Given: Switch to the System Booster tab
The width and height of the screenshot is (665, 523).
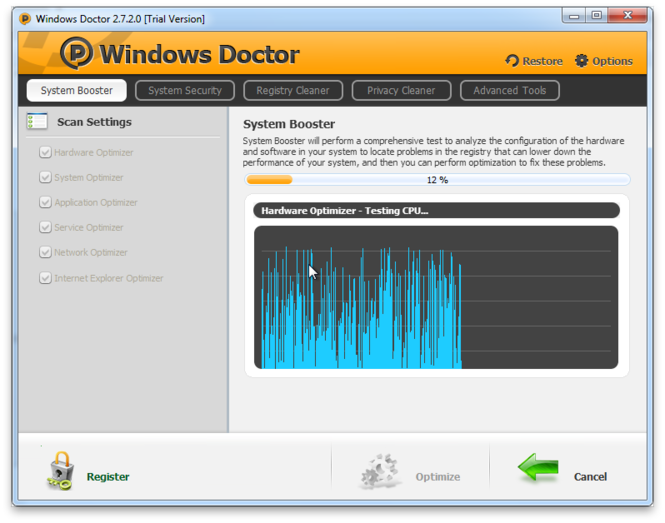Looking at the screenshot, I should [x=76, y=90].
